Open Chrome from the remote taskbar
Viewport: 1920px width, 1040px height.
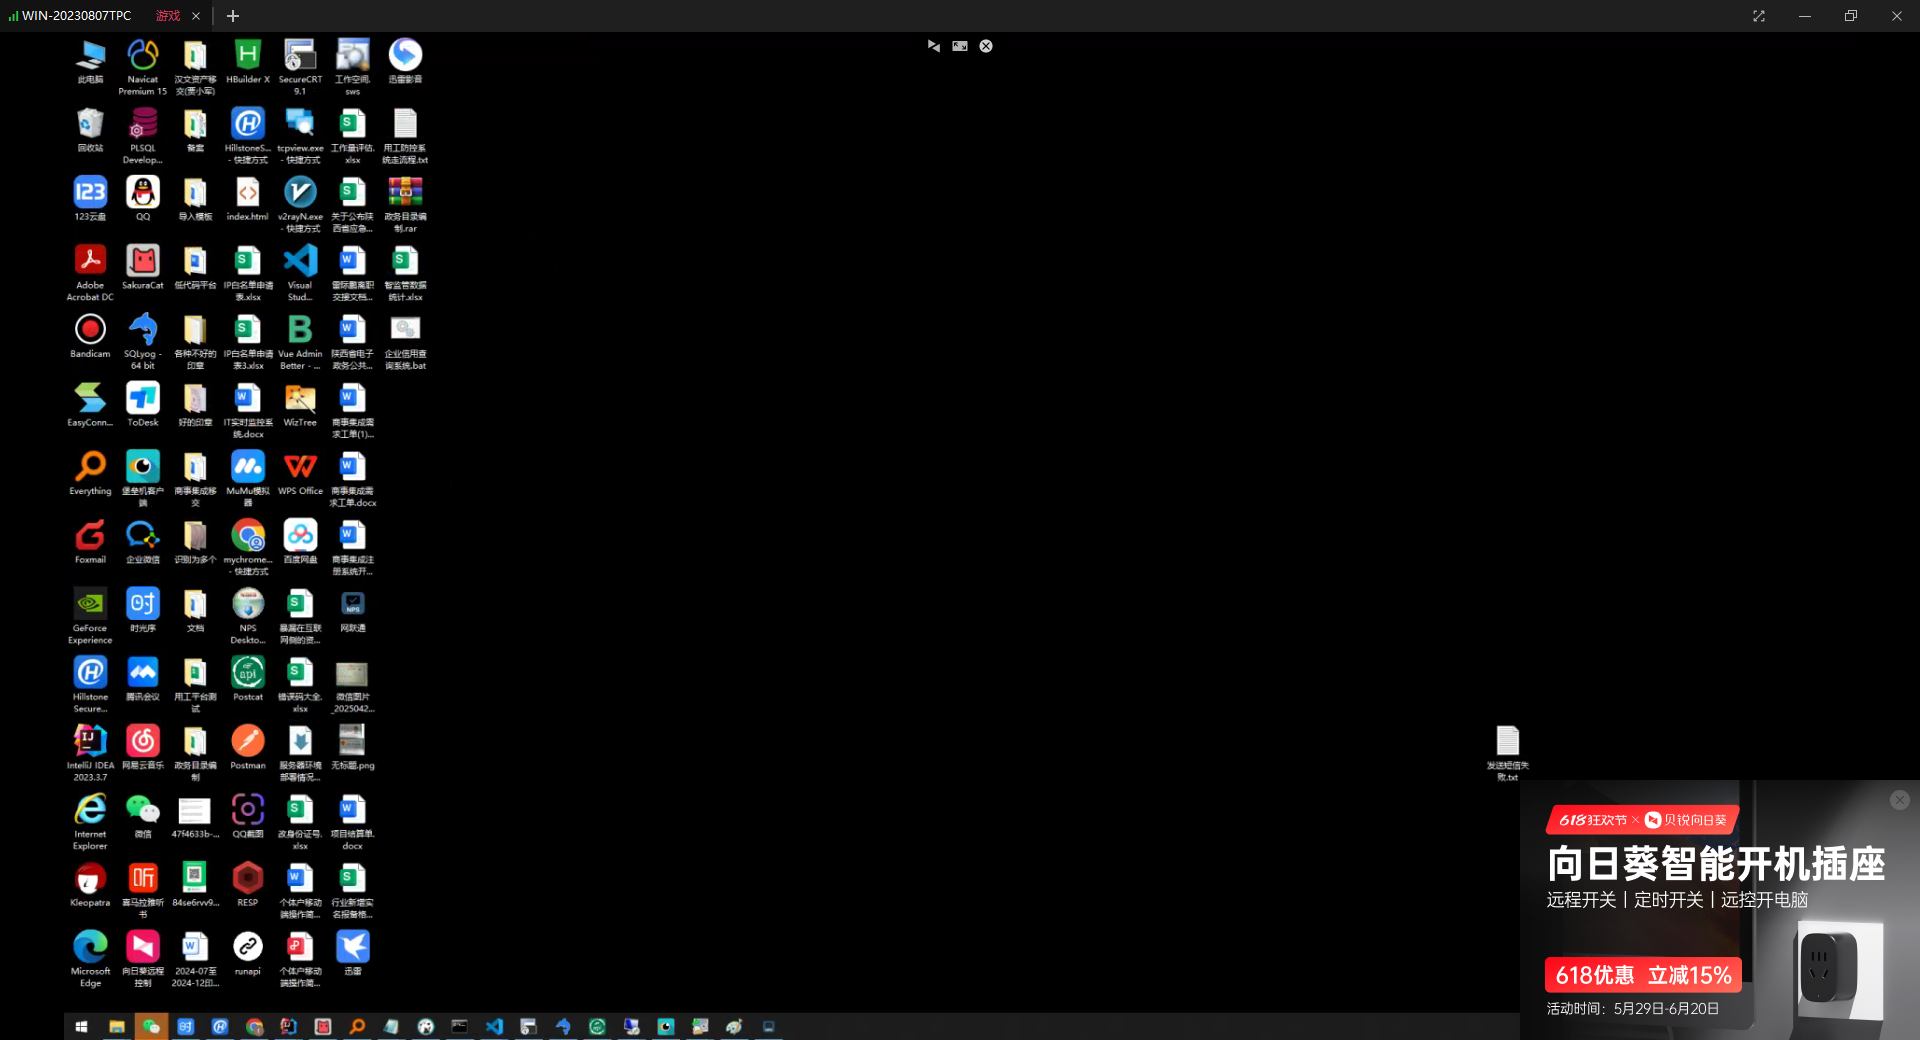(x=254, y=1027)
